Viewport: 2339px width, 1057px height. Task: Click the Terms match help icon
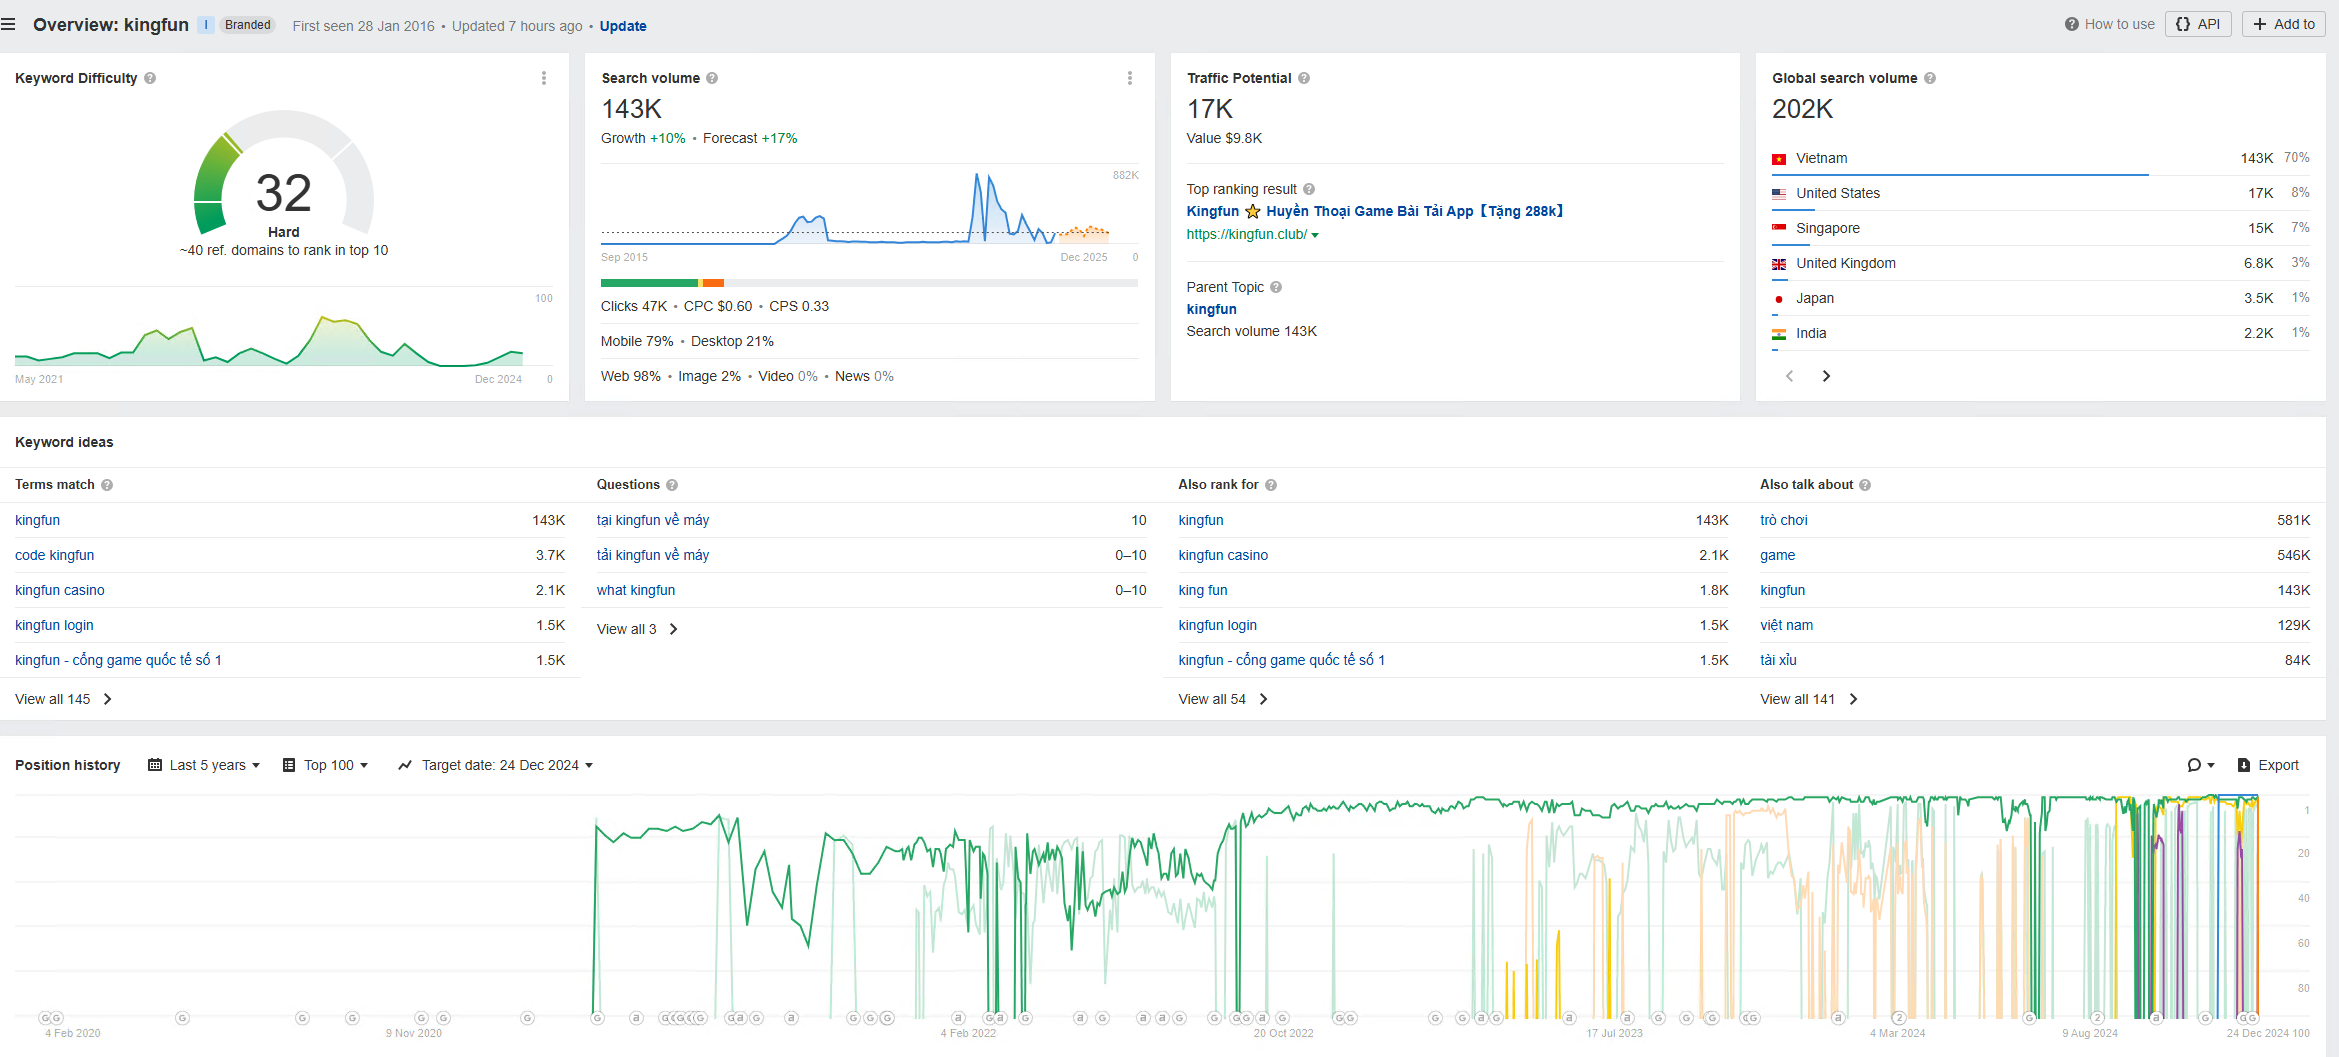click(107, 485)
